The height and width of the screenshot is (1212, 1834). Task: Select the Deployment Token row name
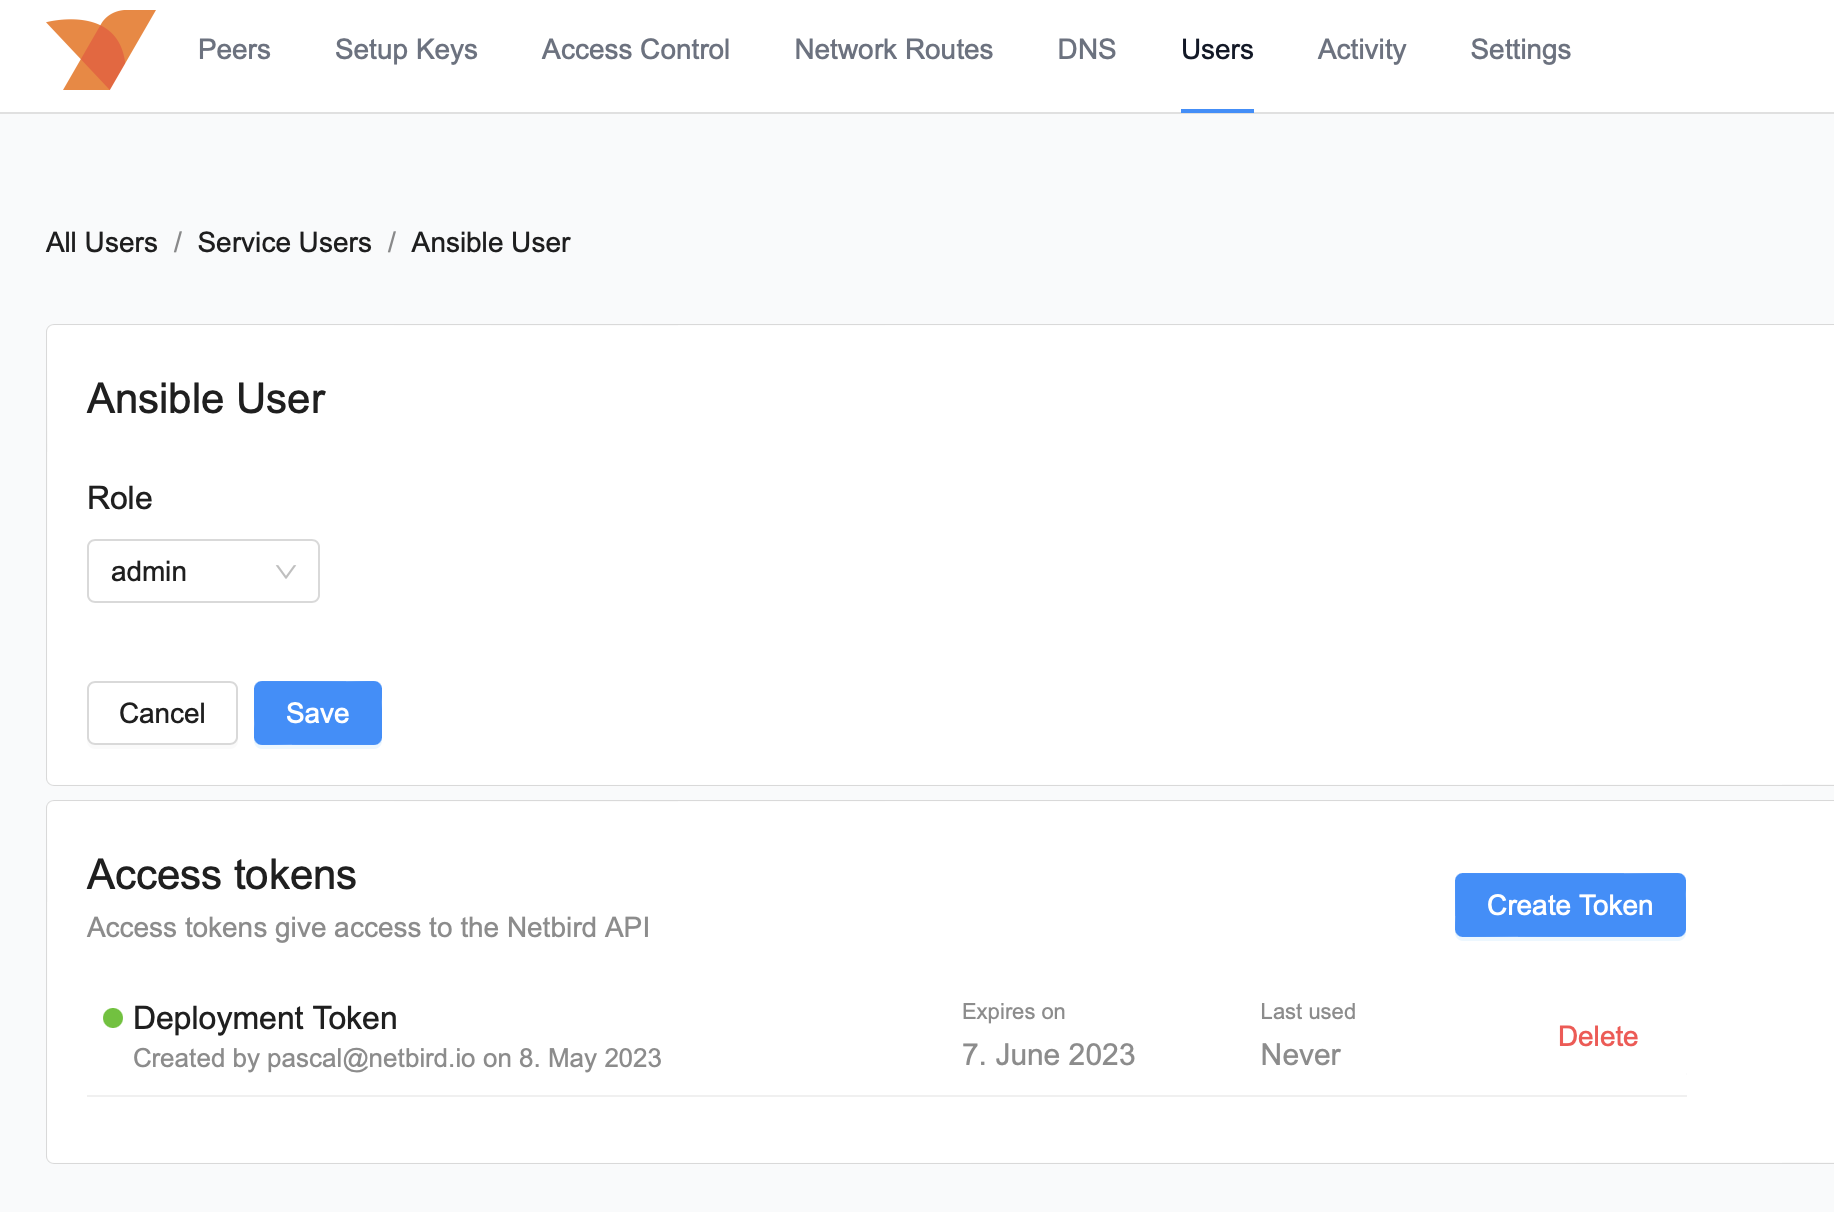tap(265, 1018)
